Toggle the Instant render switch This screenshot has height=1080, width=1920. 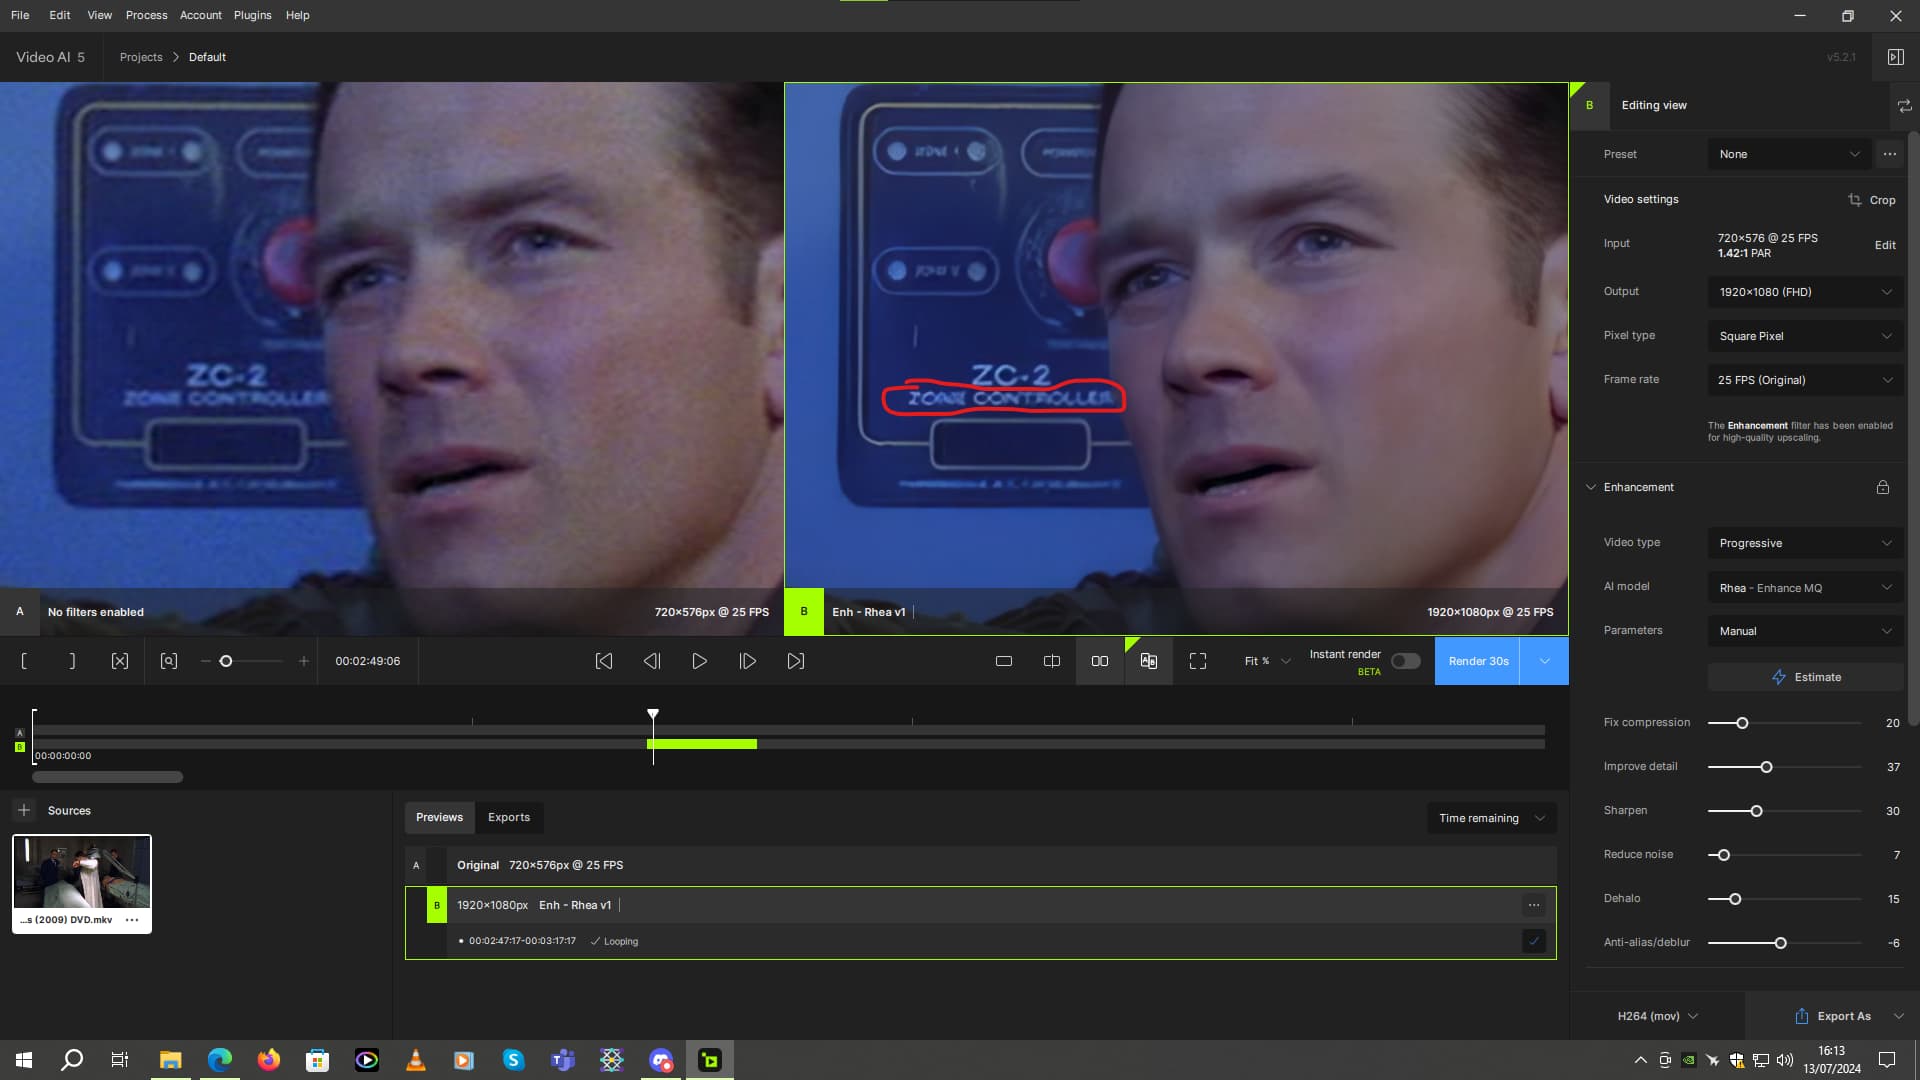coord(1405,661)
